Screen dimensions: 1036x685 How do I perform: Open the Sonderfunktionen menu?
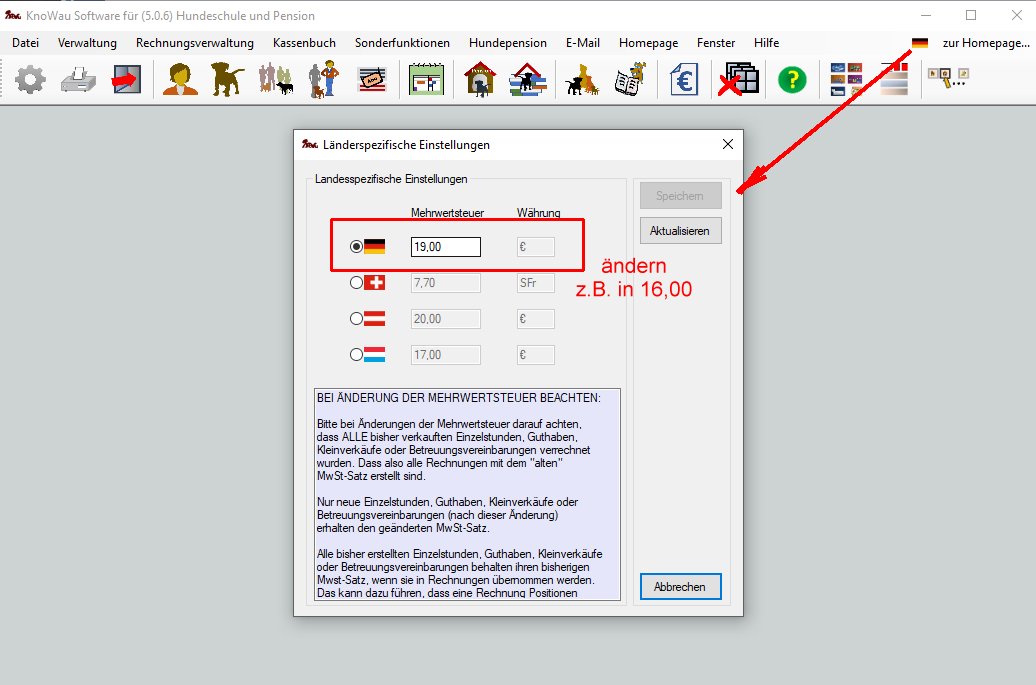[x=402, y=43]
